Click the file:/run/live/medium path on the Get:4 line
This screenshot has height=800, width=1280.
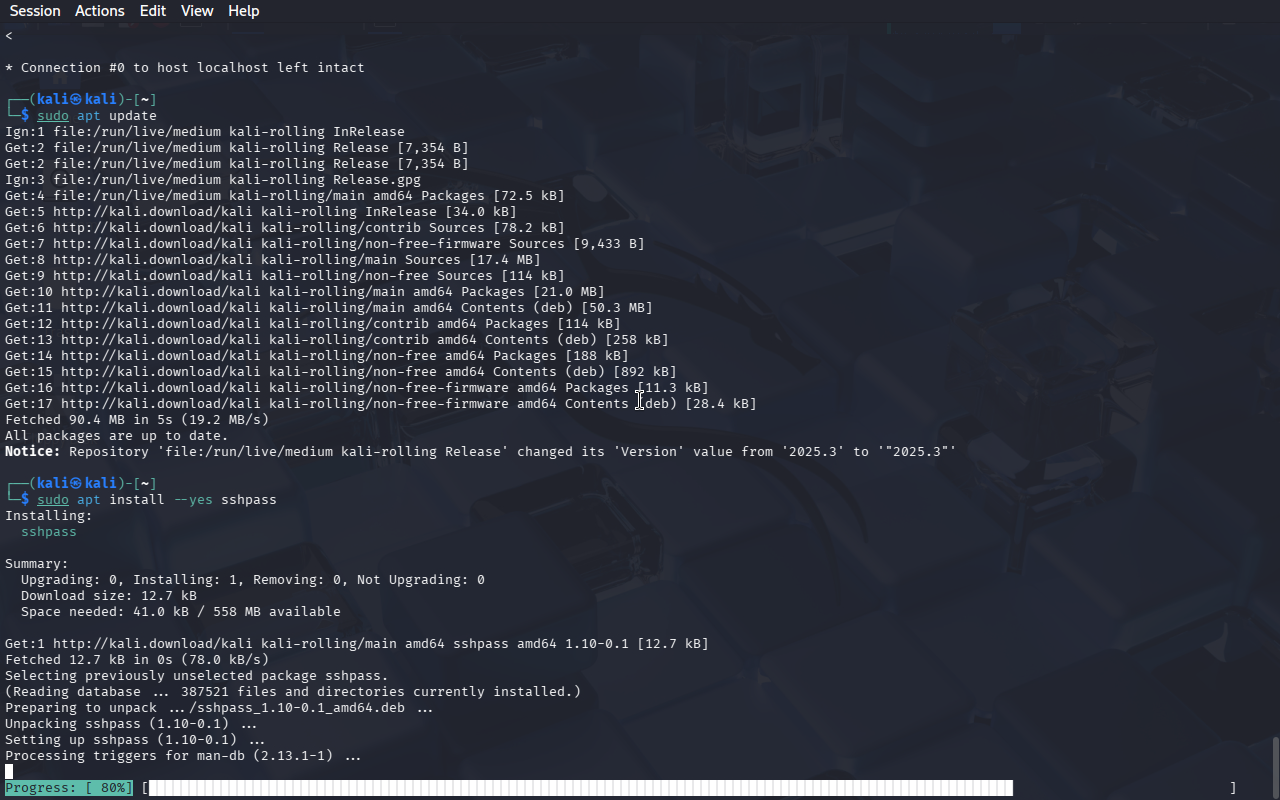coord(137,196)
